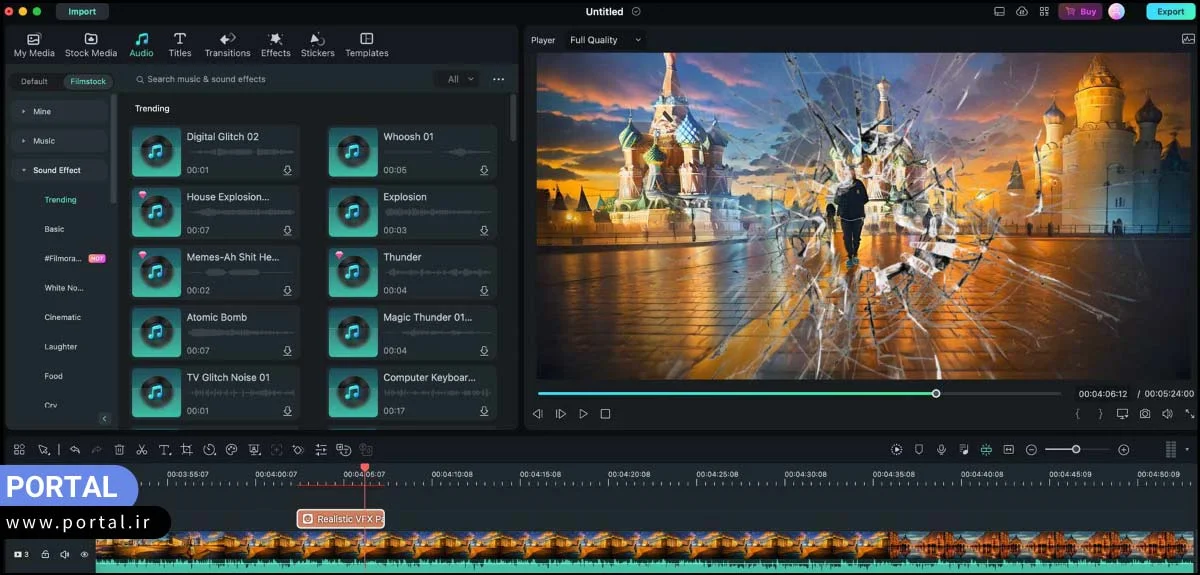The image size is (1200, 575).
Task: Open the My Media tab
Action: tap(34, 44)
